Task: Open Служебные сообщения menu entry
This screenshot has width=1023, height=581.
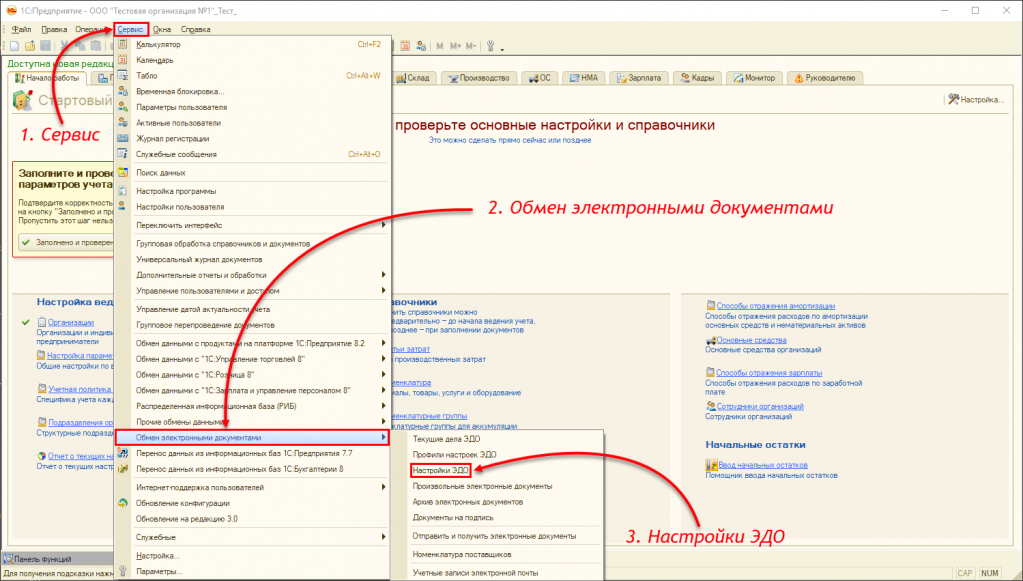Action: (x=253, y=154)
